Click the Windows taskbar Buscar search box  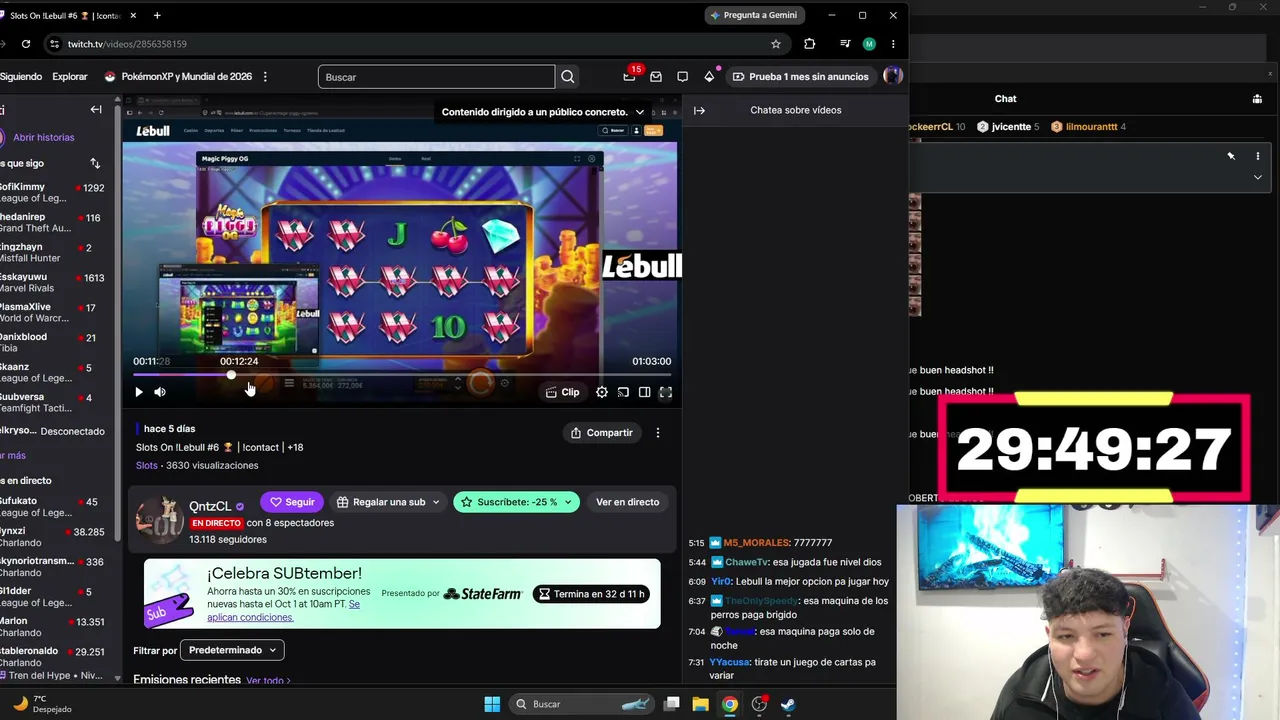pos(582,704)
